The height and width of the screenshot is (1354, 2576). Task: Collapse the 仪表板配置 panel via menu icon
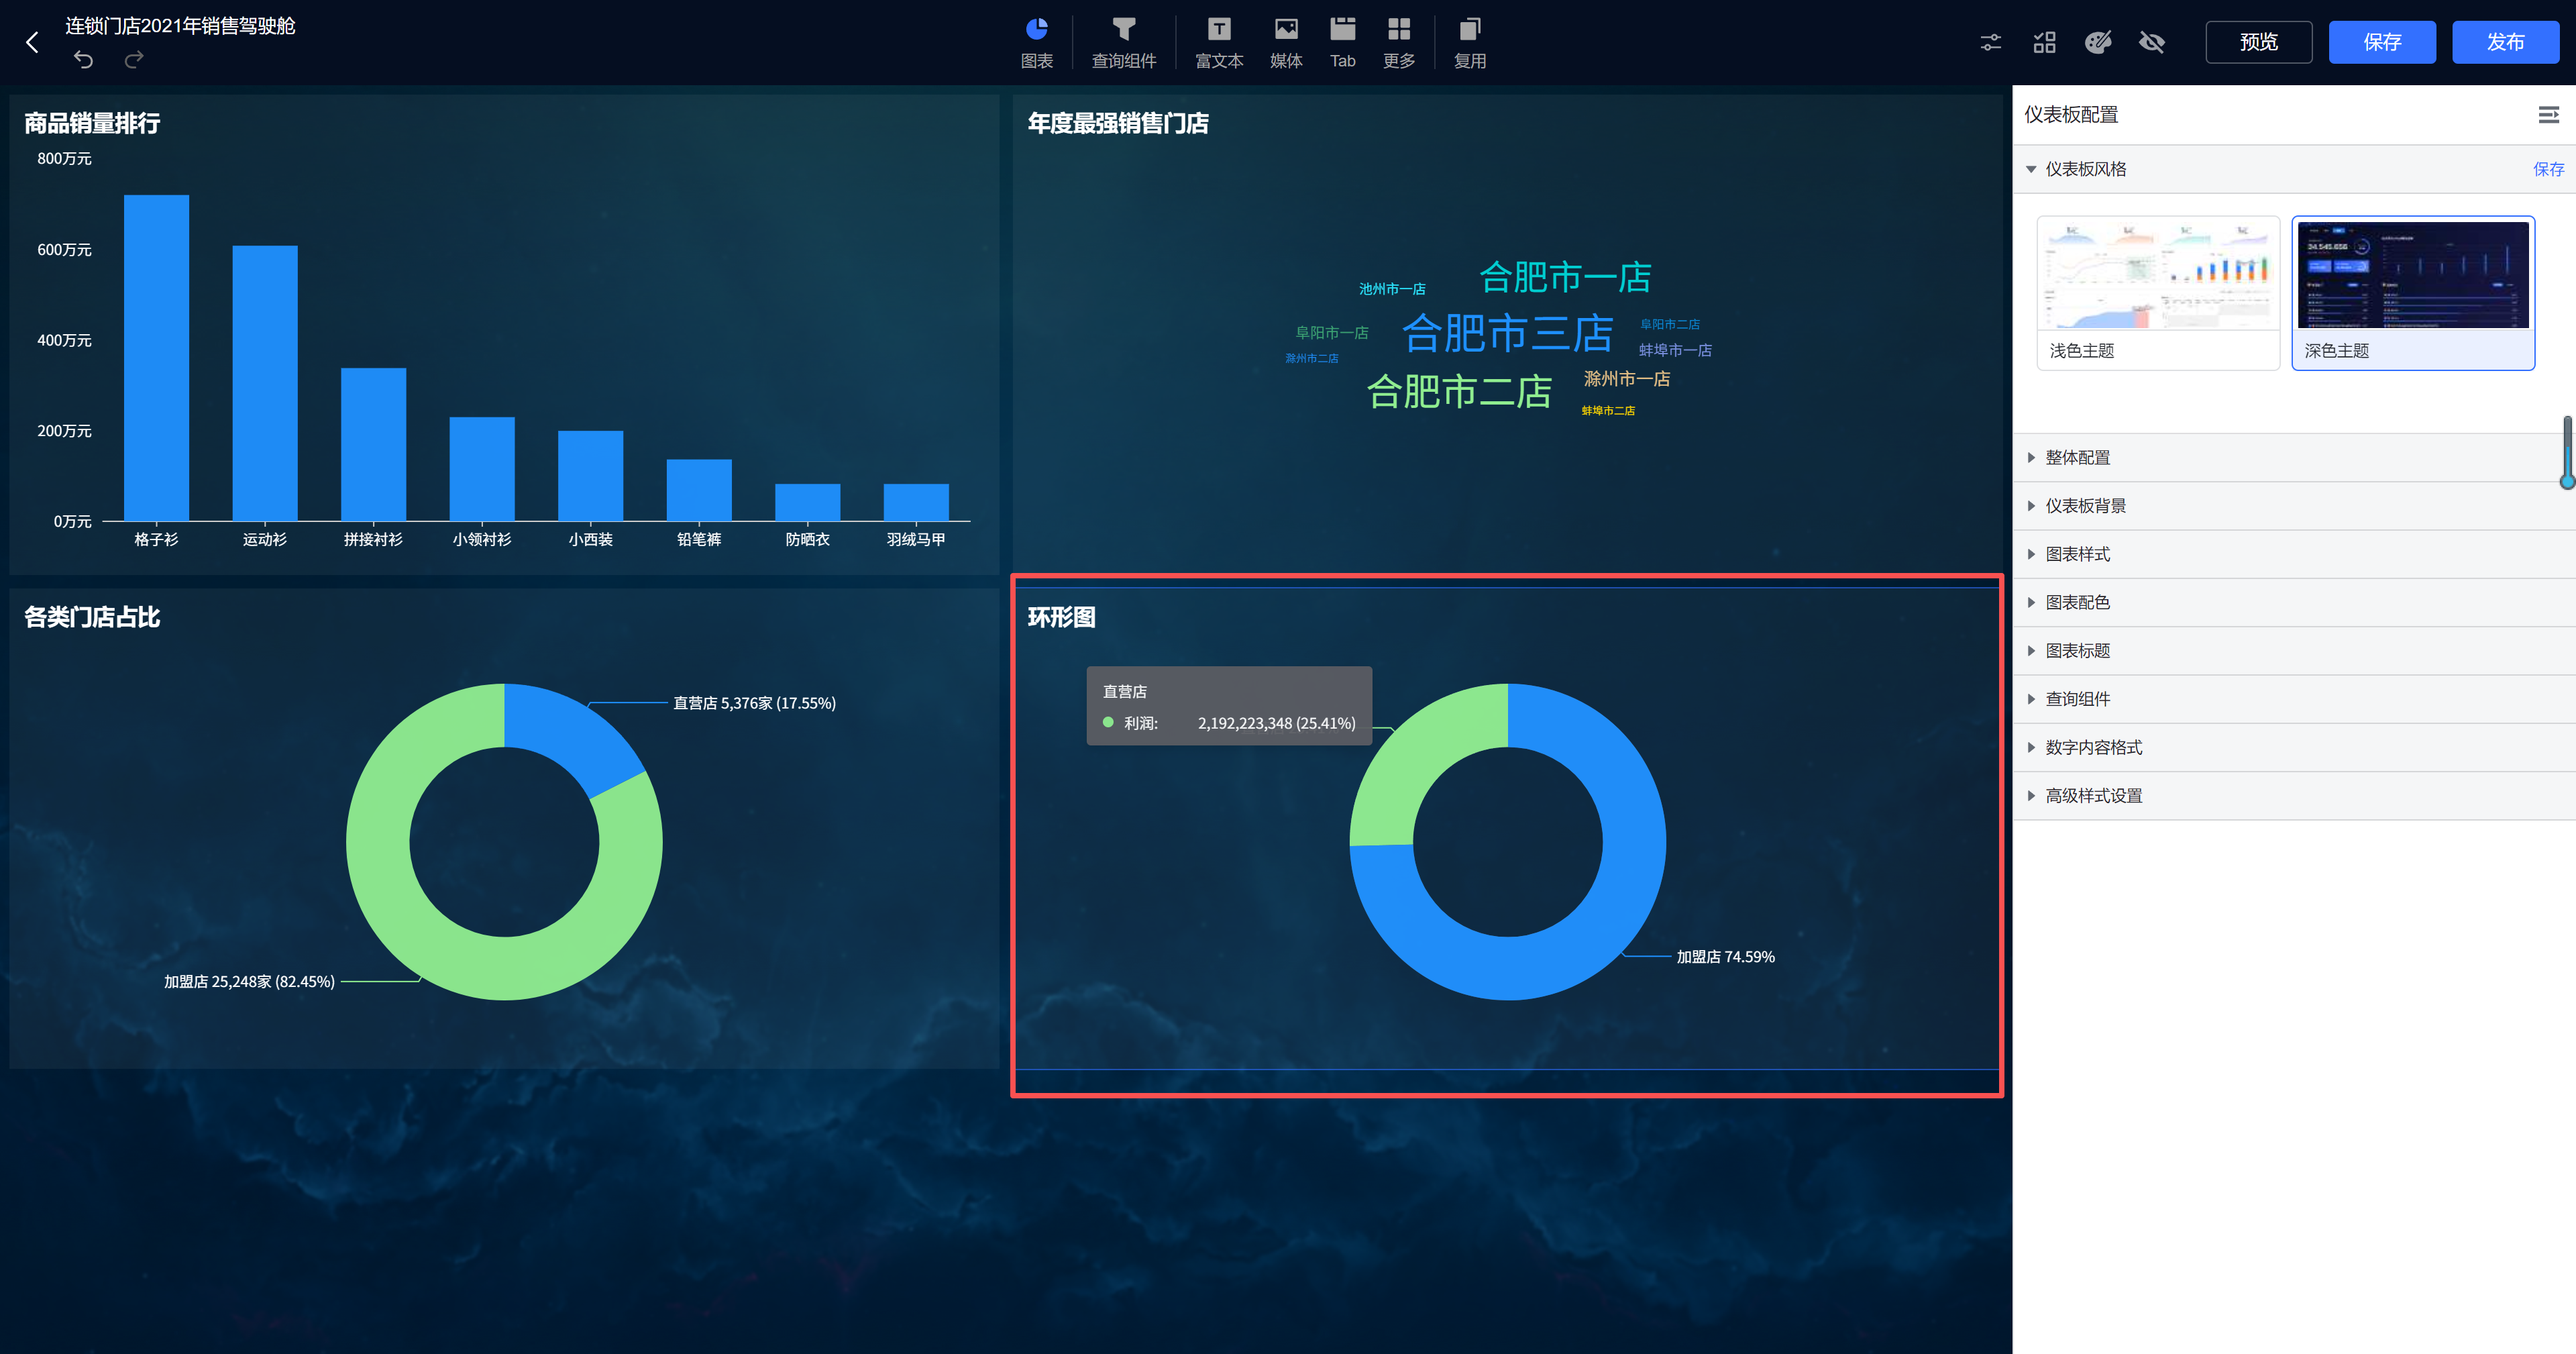[2548, 115]
